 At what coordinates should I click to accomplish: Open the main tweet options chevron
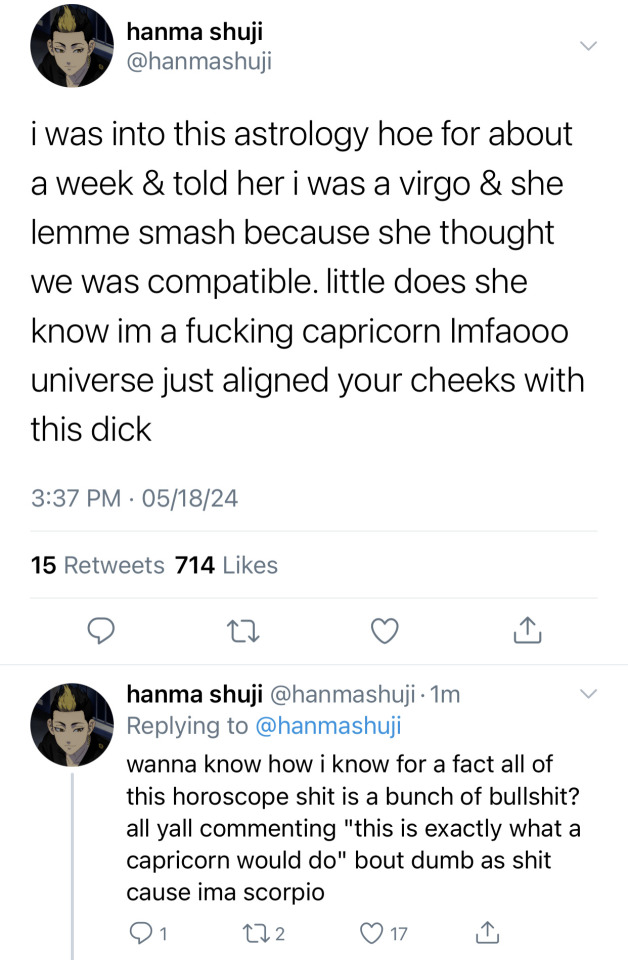pyautogui.click(x=589, y=47)
